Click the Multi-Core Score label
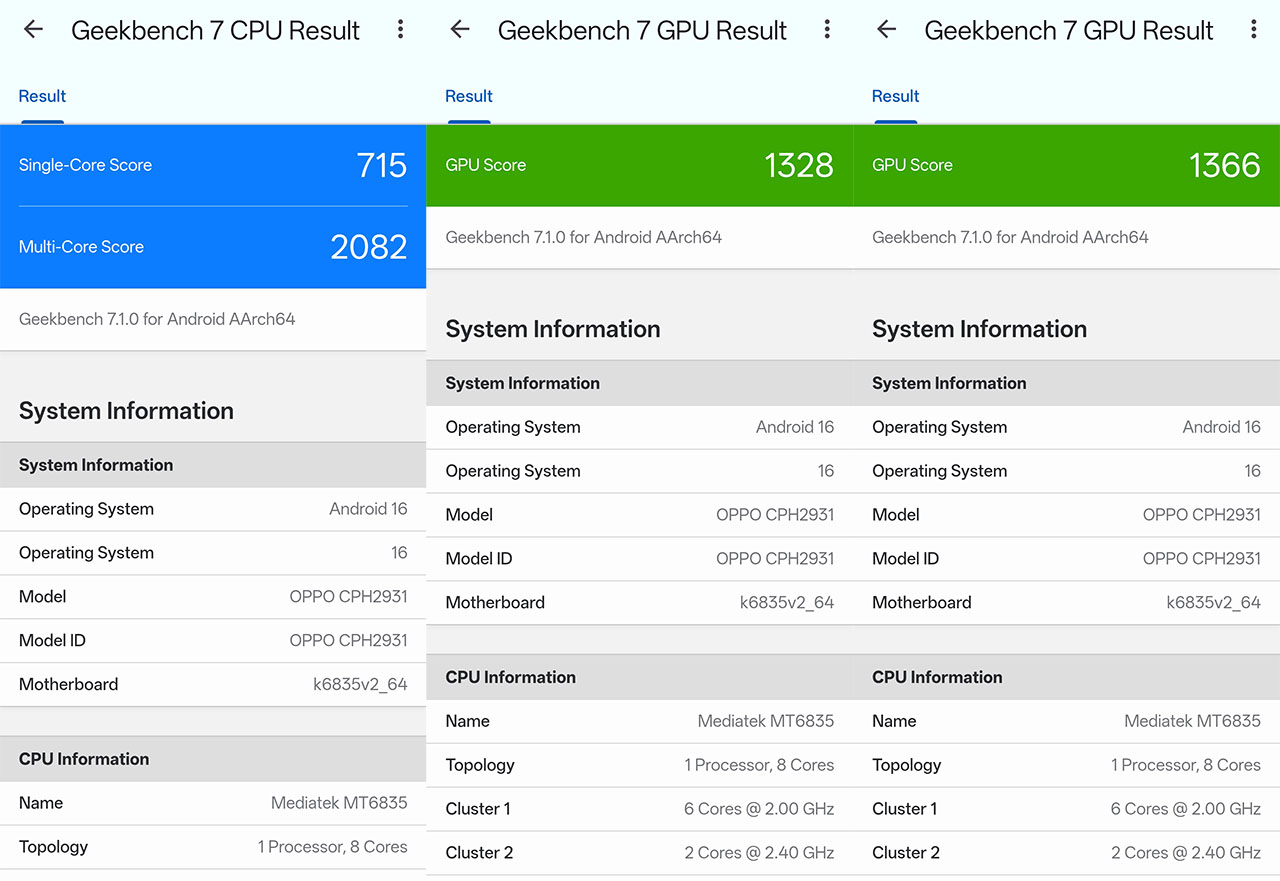 [x=81, y=247]
